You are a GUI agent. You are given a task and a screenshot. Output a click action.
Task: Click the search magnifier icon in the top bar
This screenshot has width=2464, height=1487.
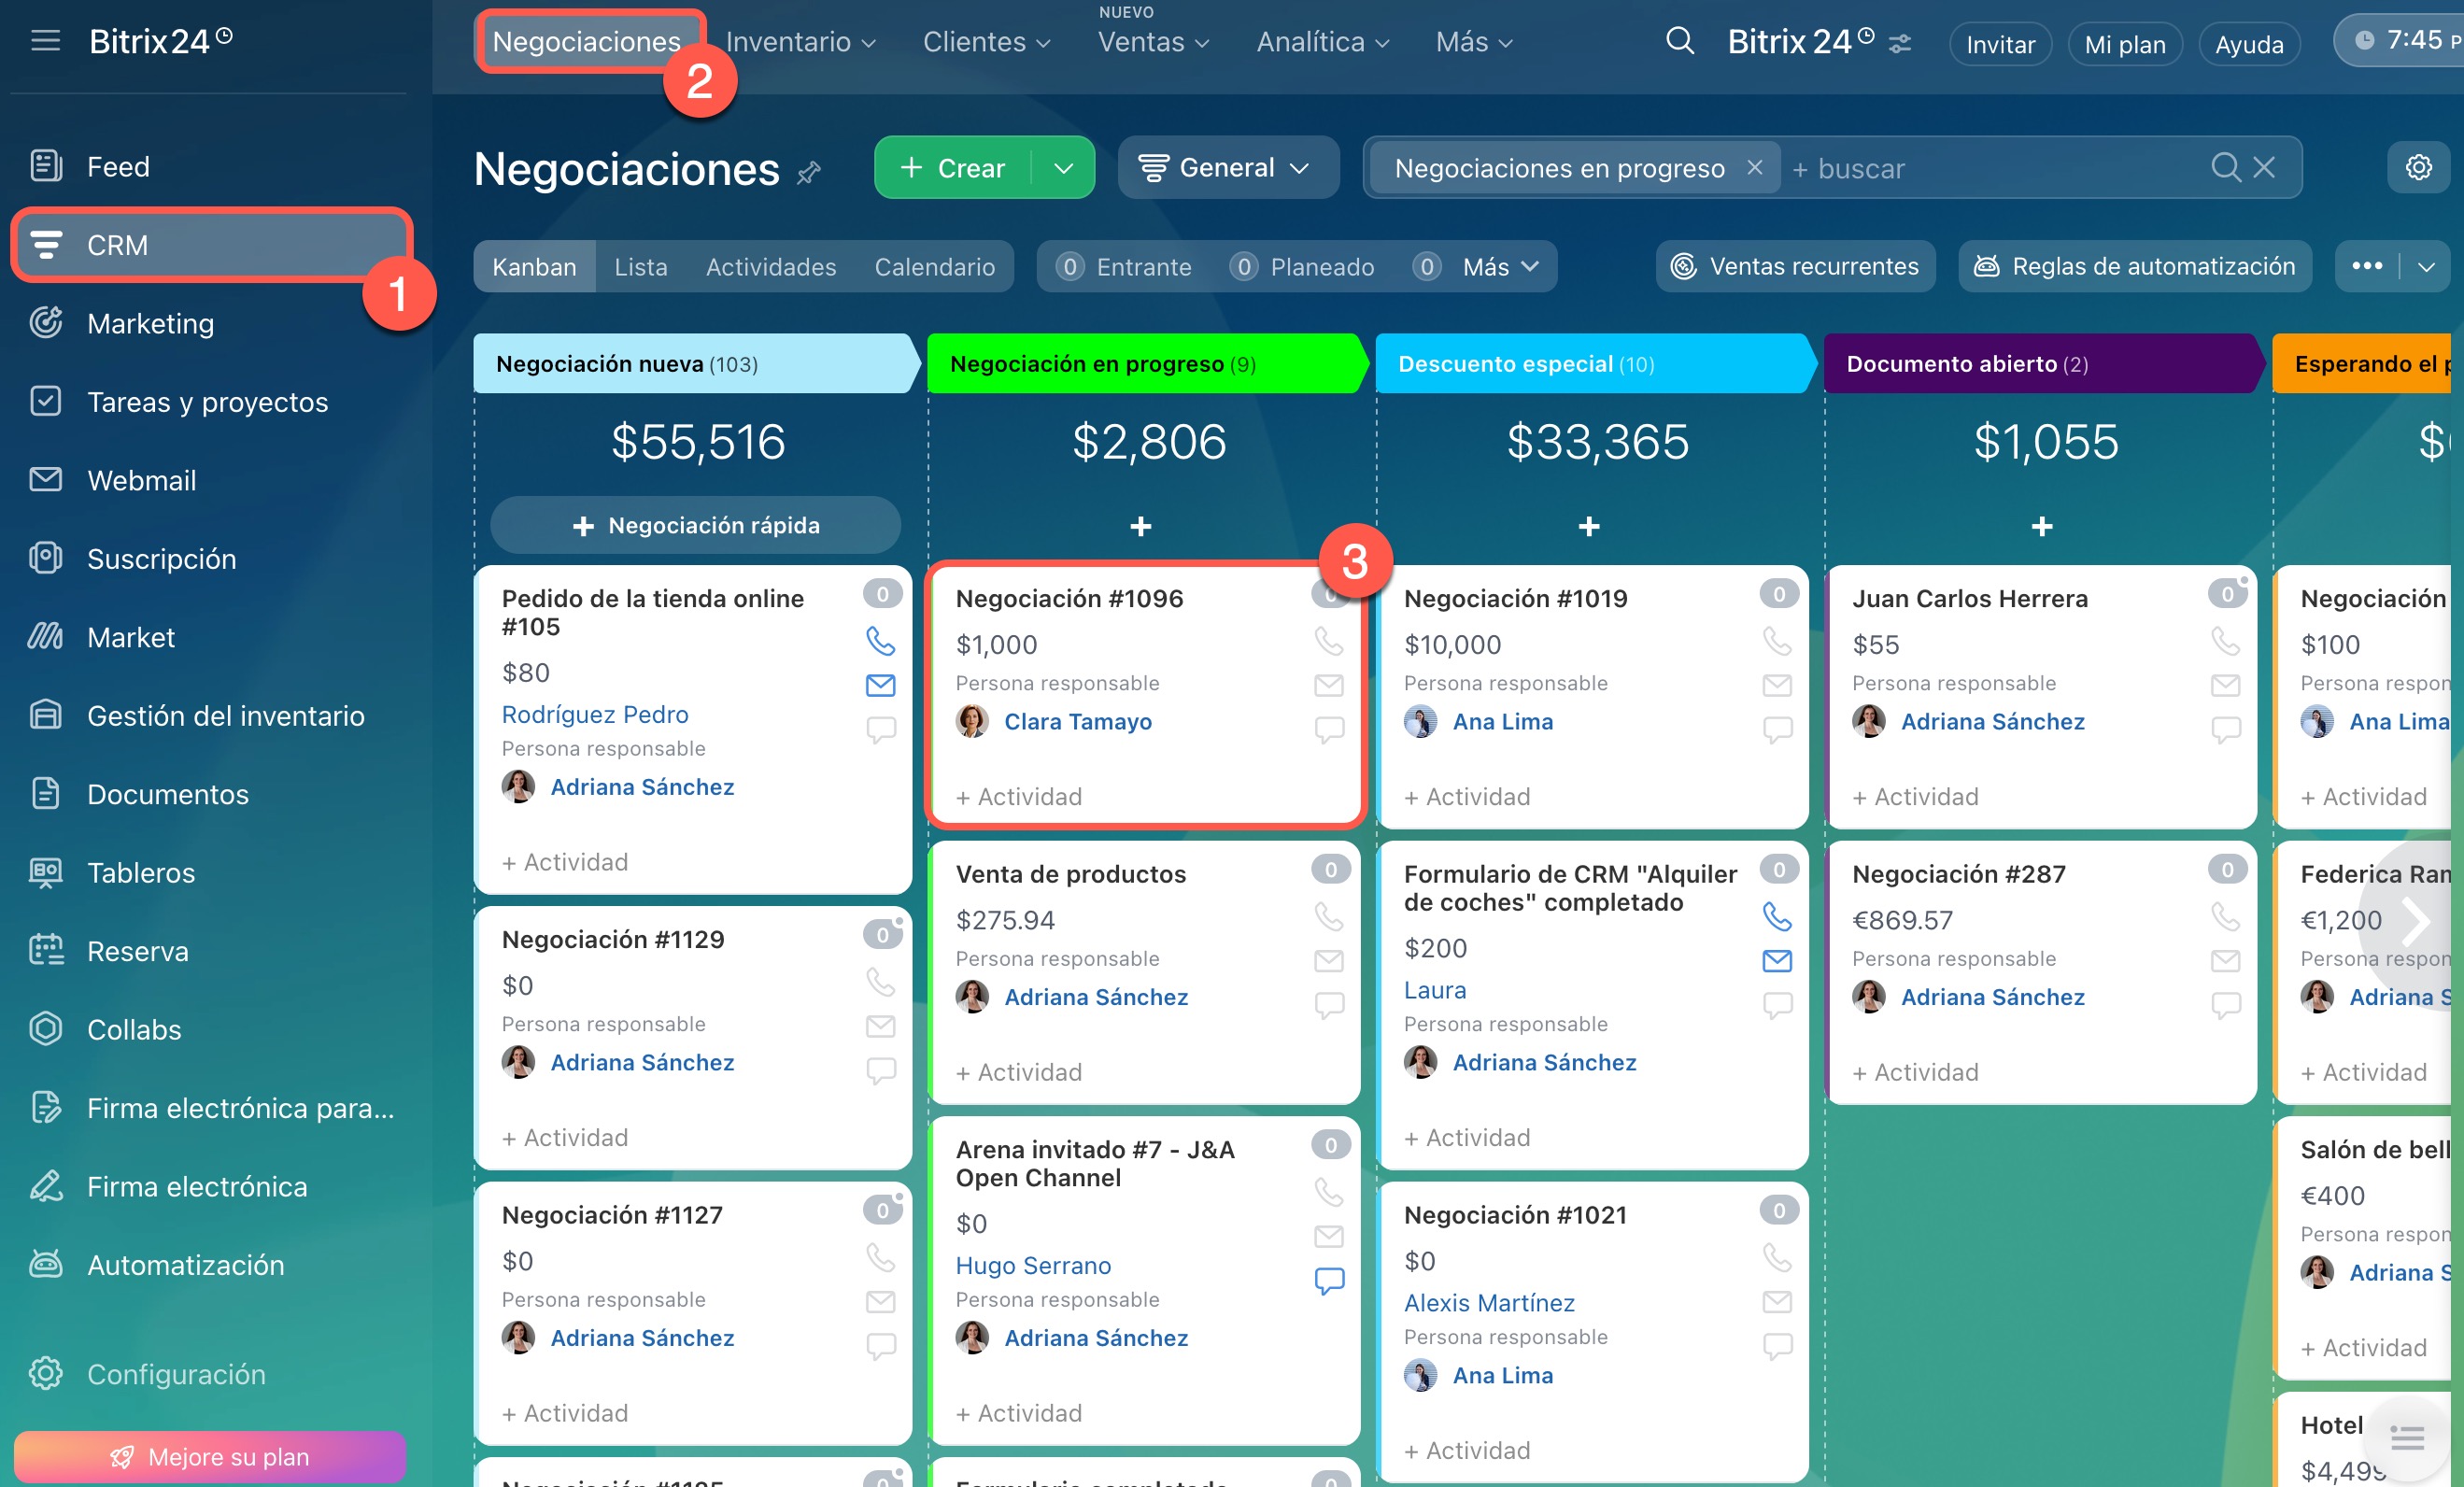[1679, 41]
